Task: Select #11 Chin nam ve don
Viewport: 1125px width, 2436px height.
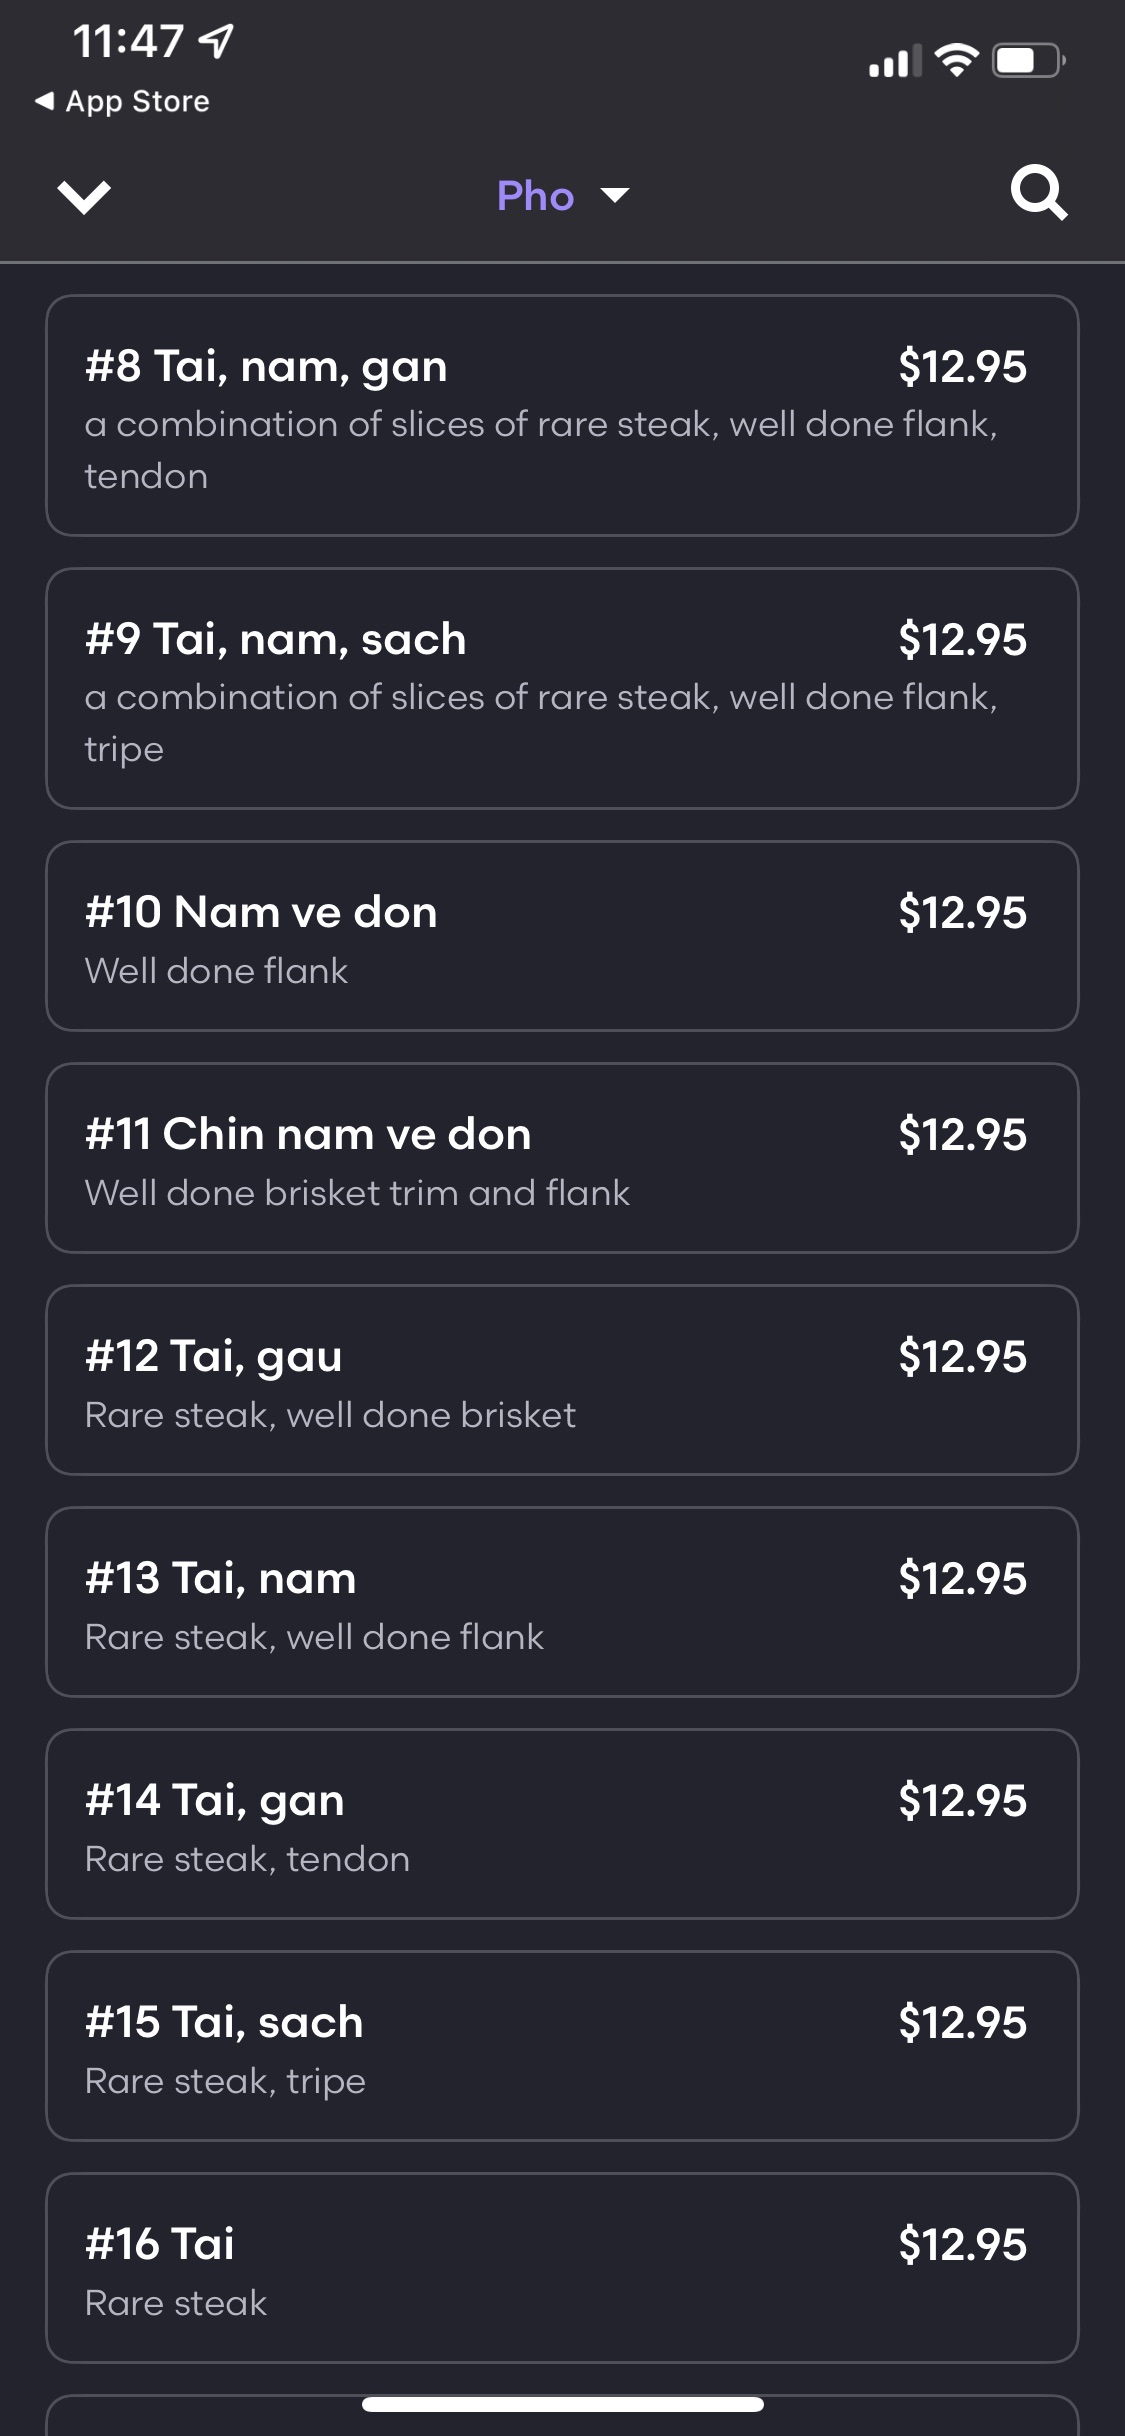Action: pyautogui.click(x=562, y=1158)
